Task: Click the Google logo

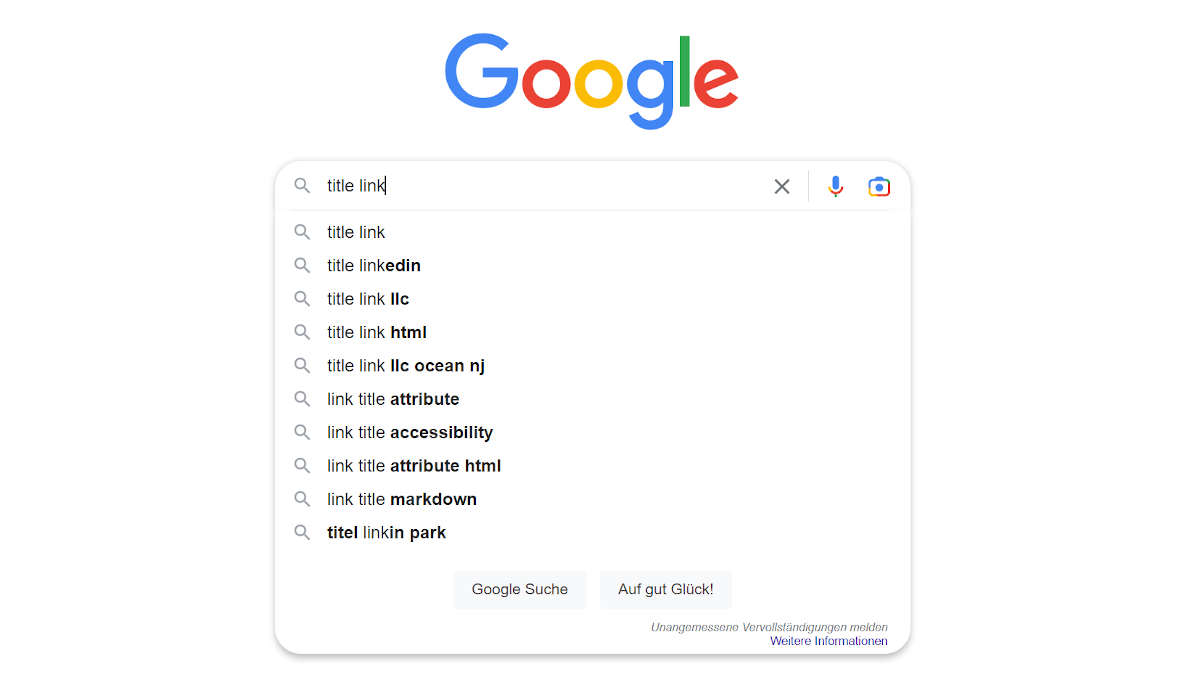Action: point(591,80)
